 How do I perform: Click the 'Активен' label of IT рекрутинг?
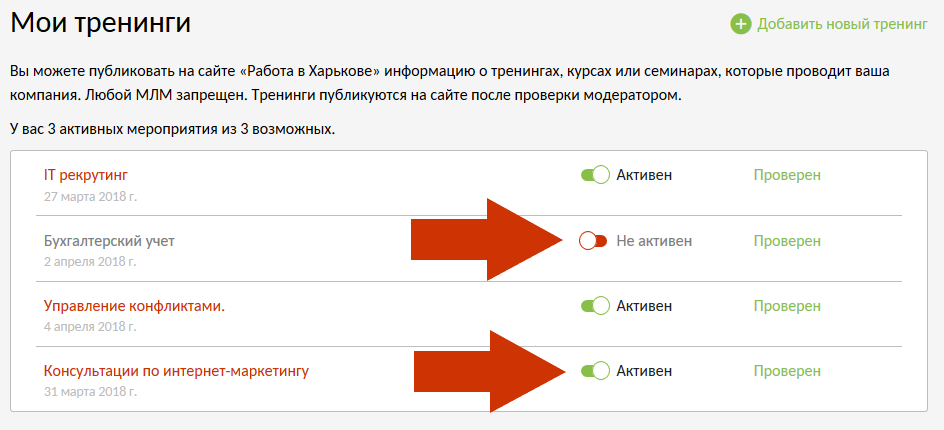tap(644, 175)
